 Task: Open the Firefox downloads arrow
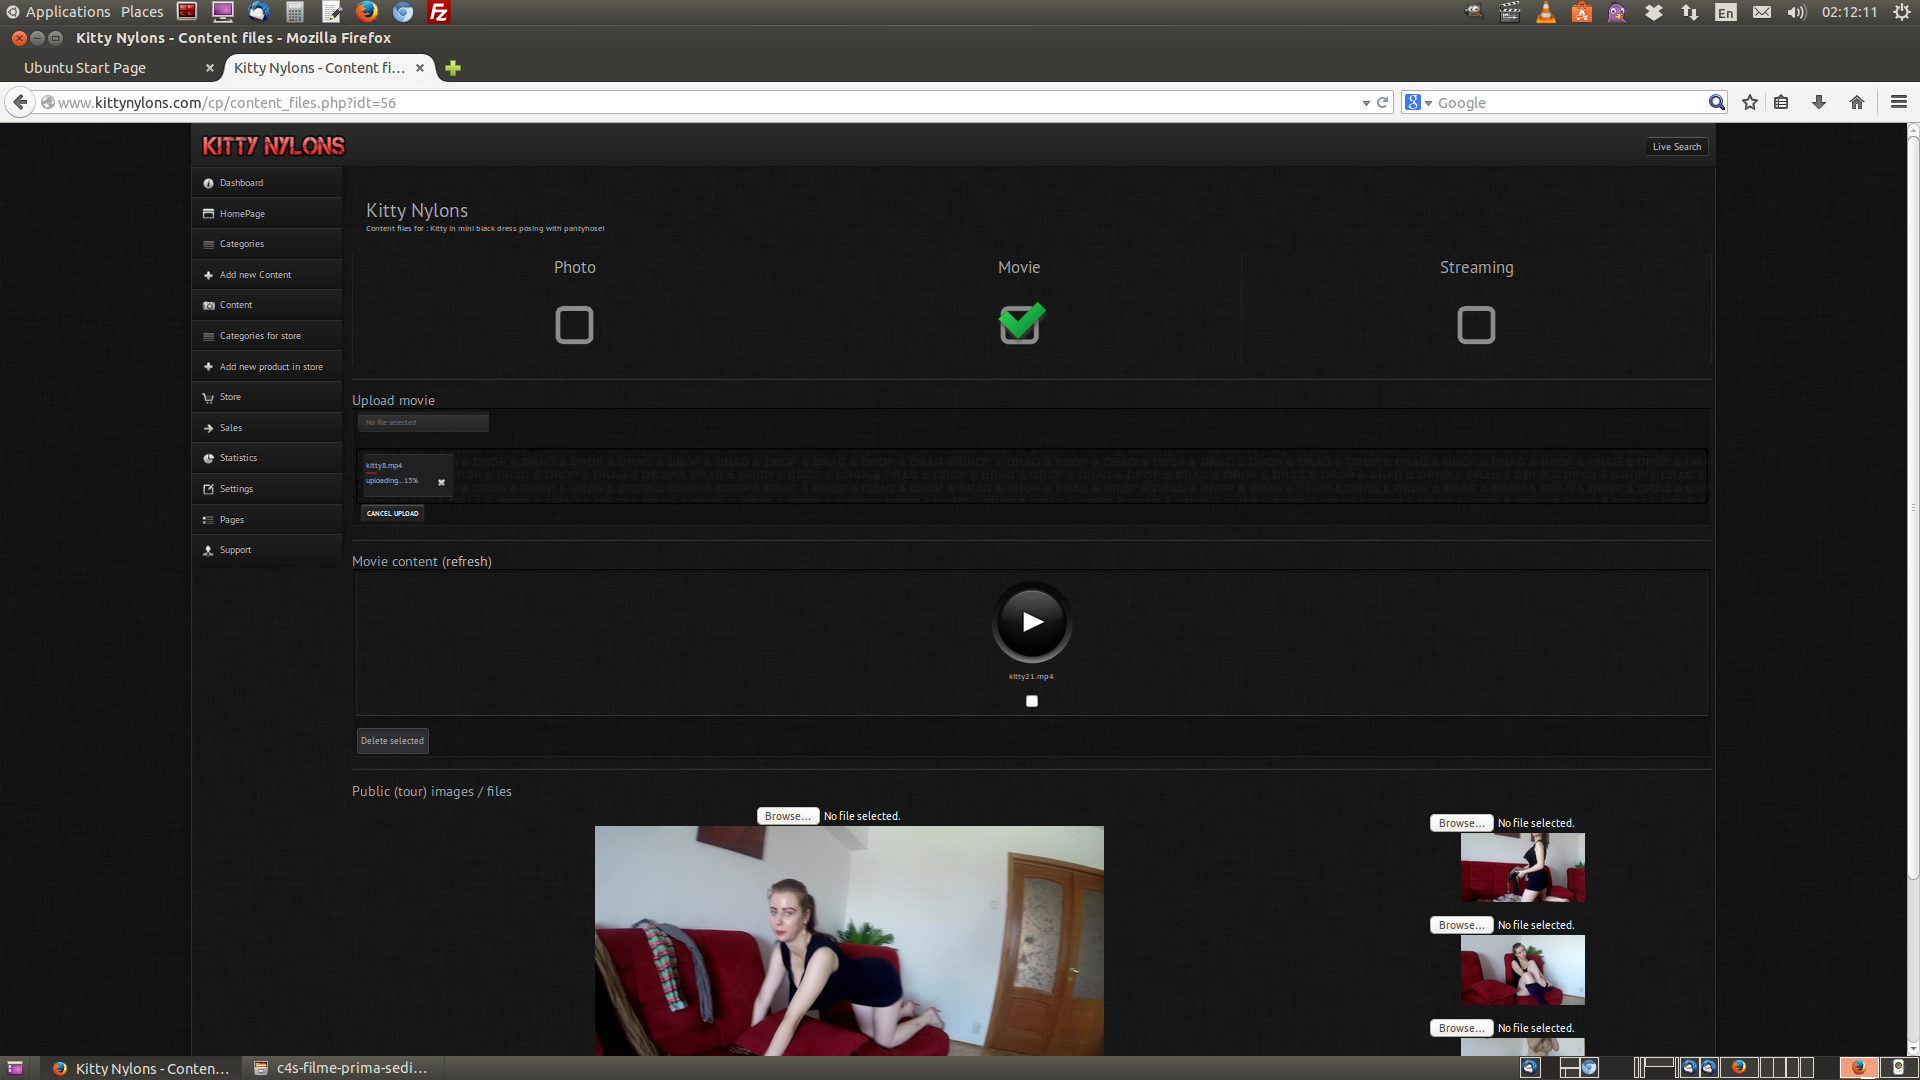1819,102
